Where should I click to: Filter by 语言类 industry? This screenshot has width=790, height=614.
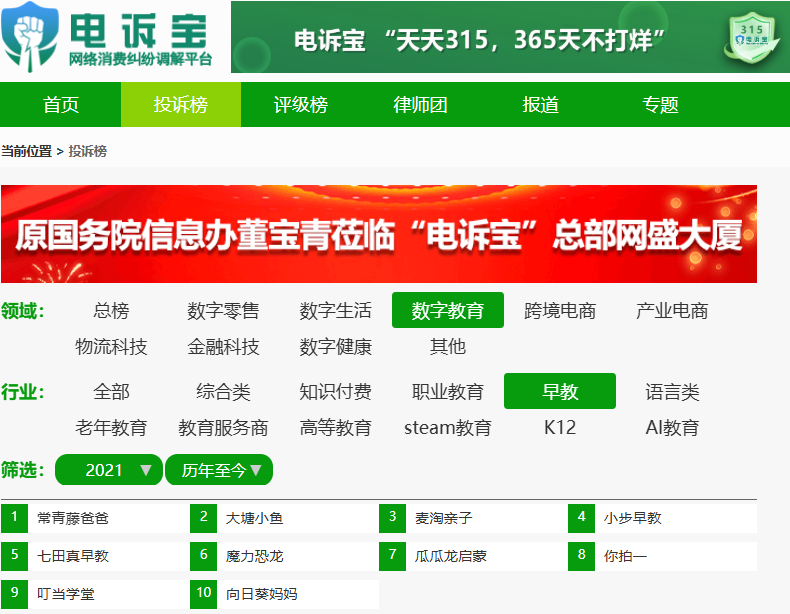point(672,391)
